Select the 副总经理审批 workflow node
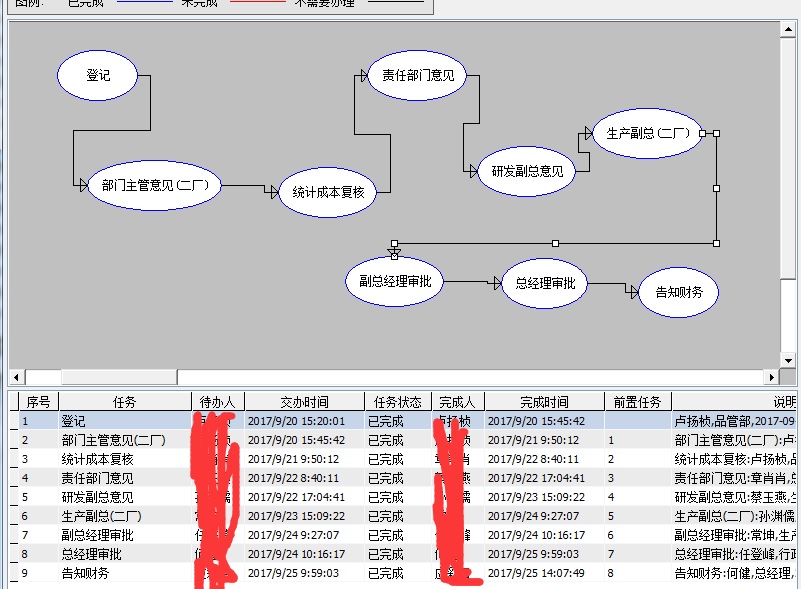Viewport: 801px width, 589px height. pos(394,282)
